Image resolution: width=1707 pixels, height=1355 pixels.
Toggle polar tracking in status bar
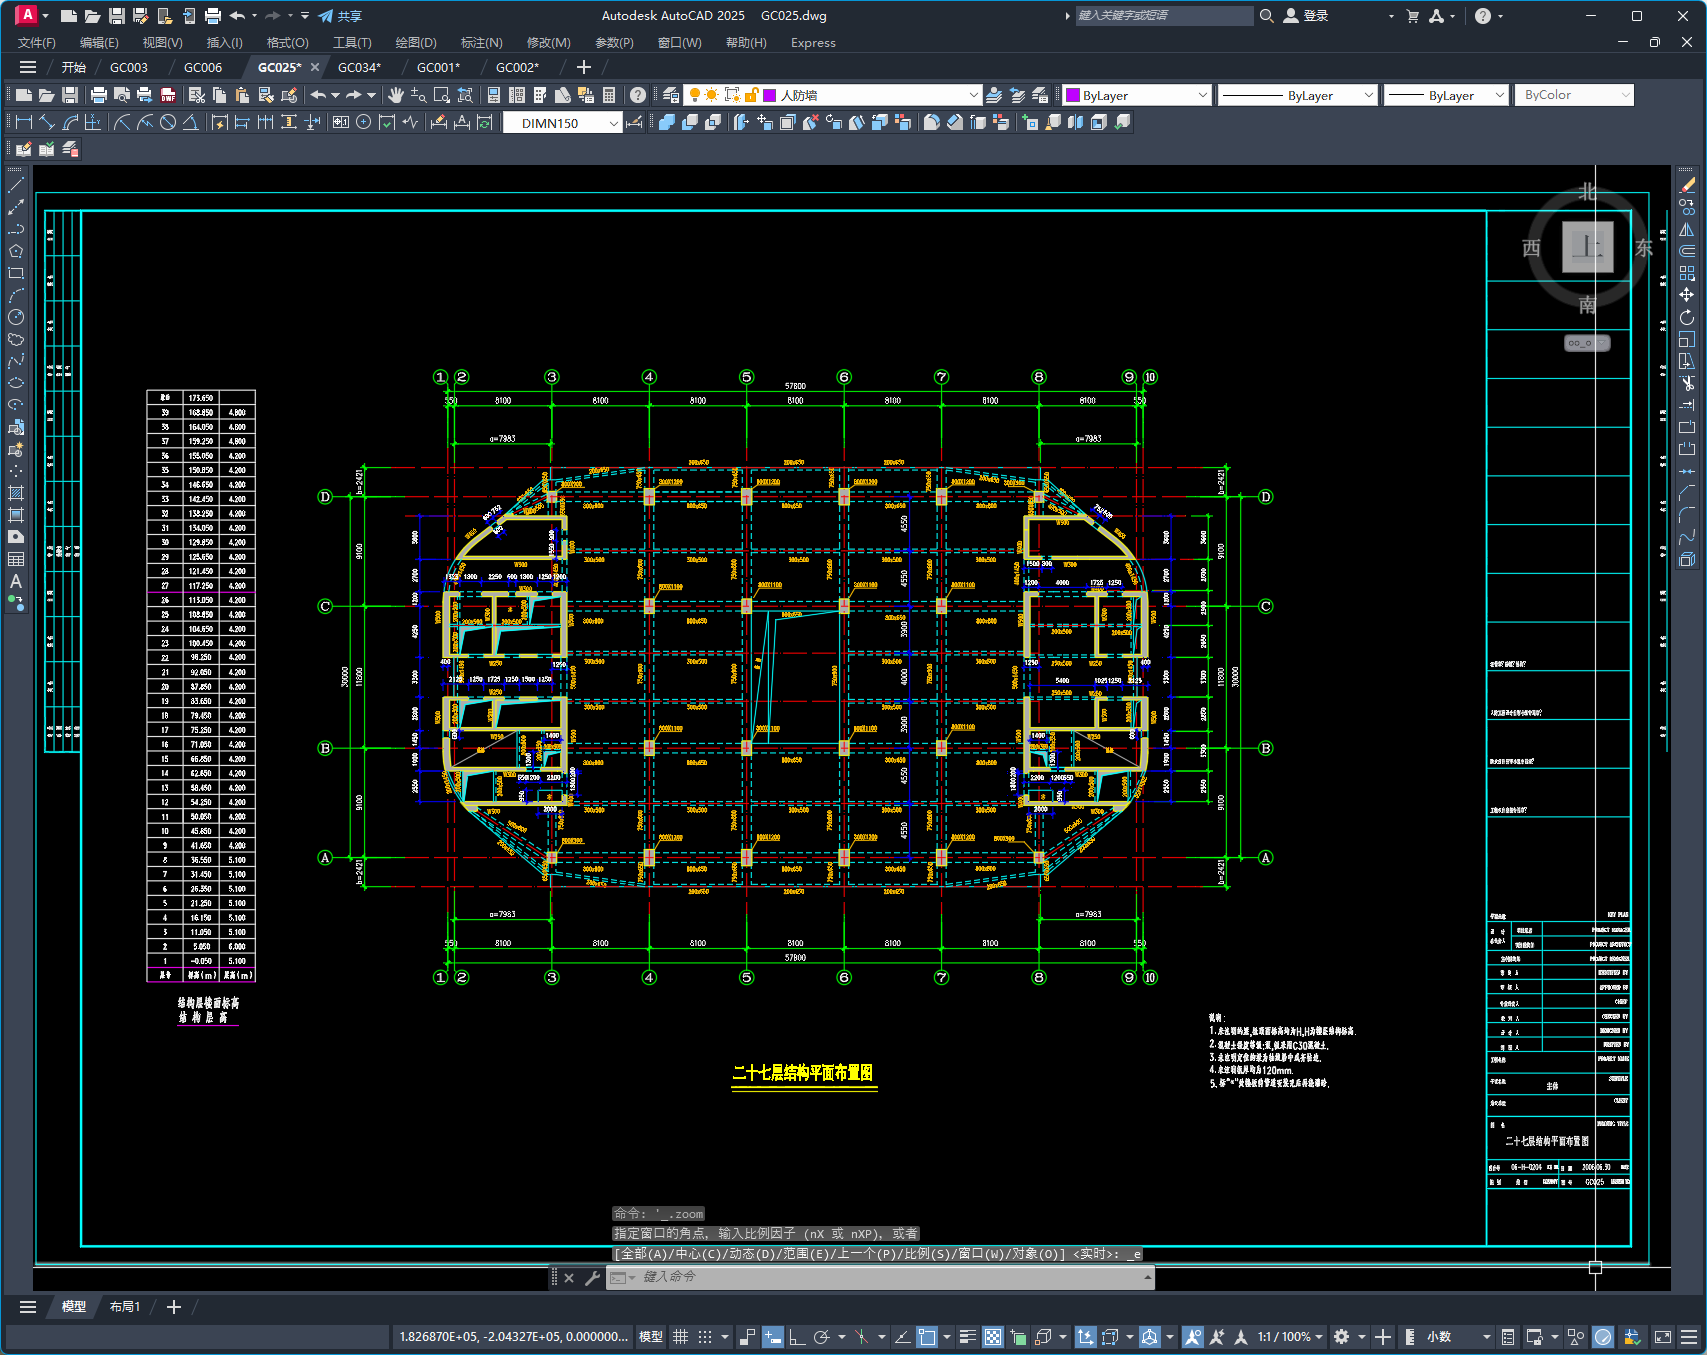point(822,1337)
